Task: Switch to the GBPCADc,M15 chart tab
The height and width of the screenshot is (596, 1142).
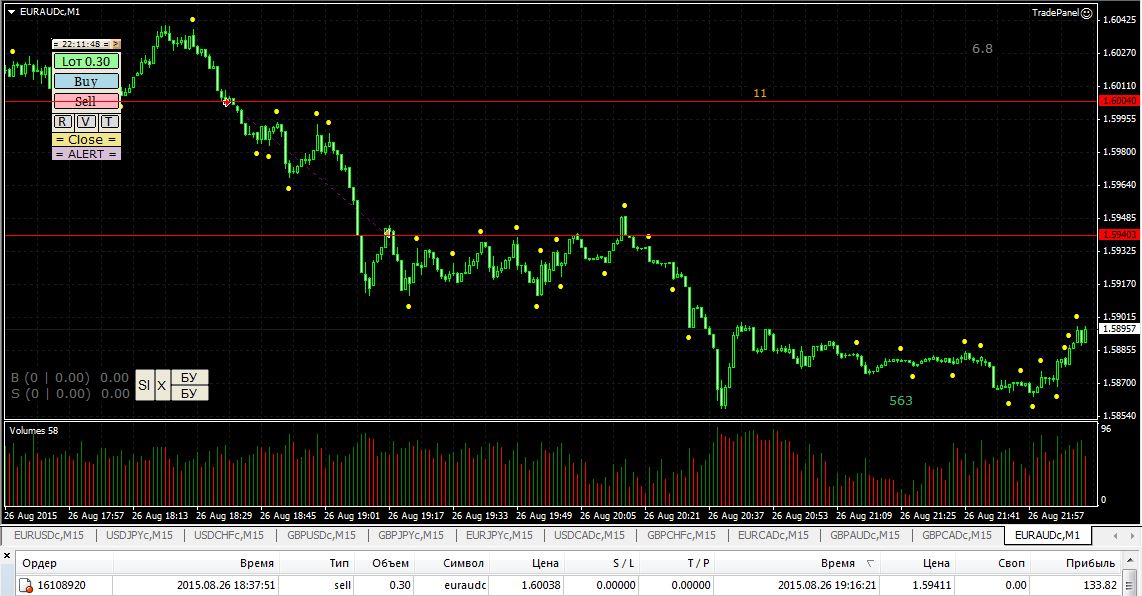Action: 956,535
